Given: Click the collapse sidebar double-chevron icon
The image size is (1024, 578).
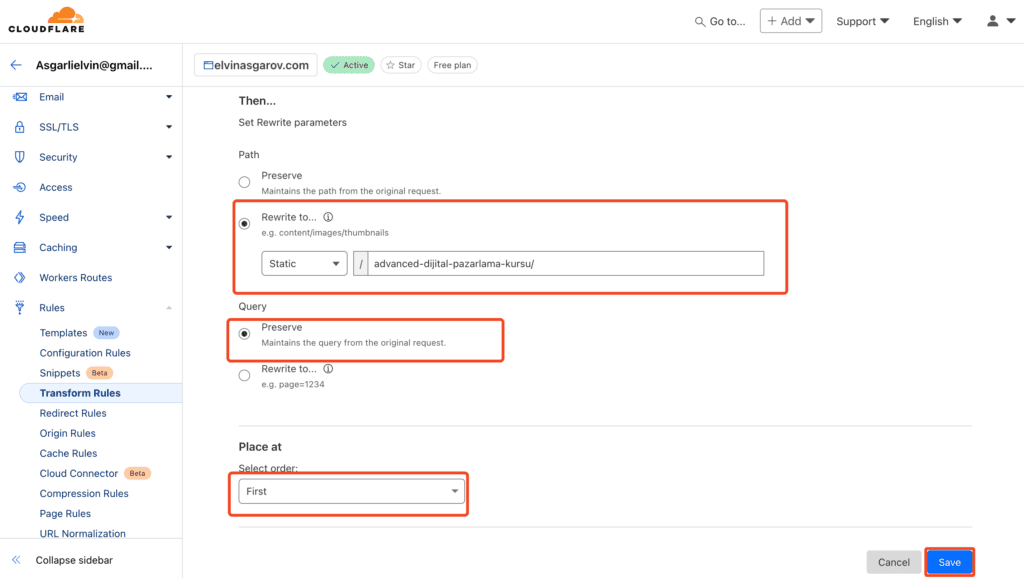Looking at the screenshot, I should coord(16,560).
